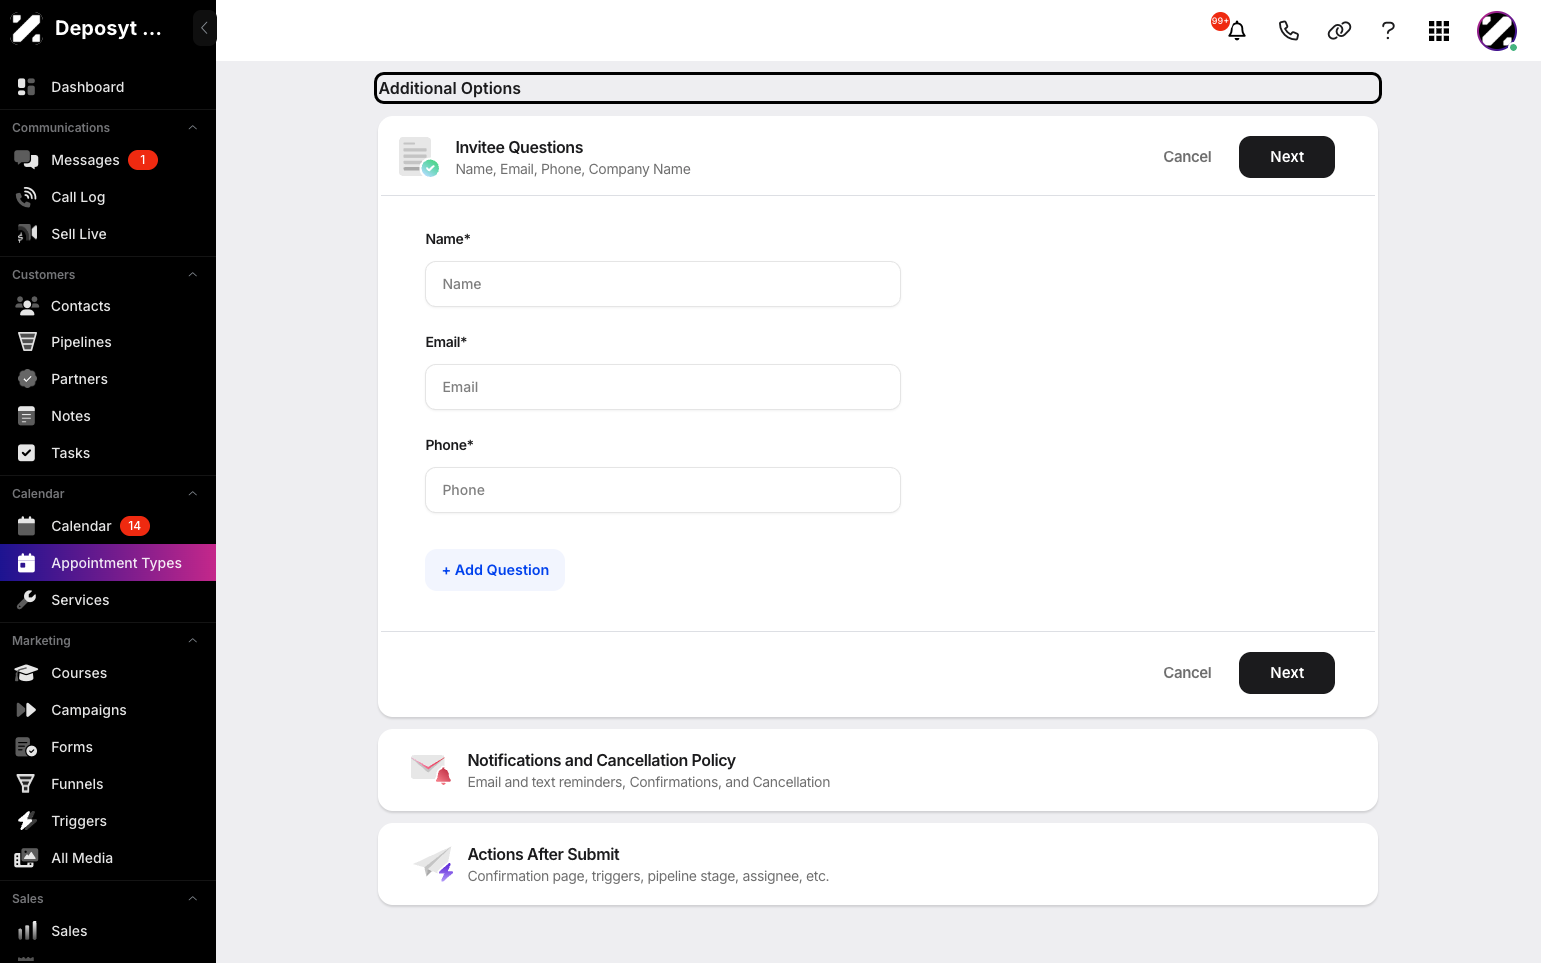This screenshot has height=963, width=1541.
Task: Collapse the Marketing sidebar section
Action: point(193,641)
